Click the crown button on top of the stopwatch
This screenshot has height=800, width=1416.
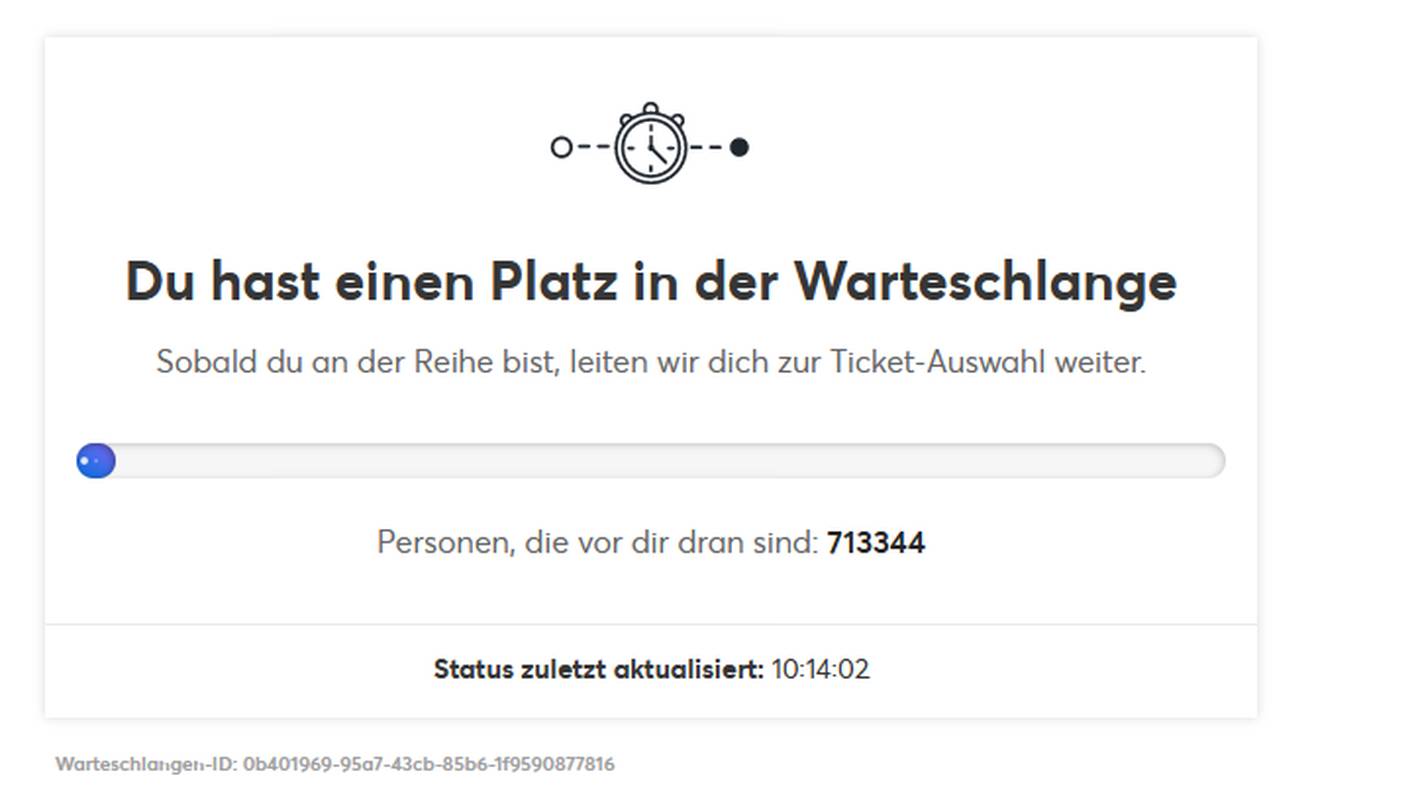[x=650, y=108]
